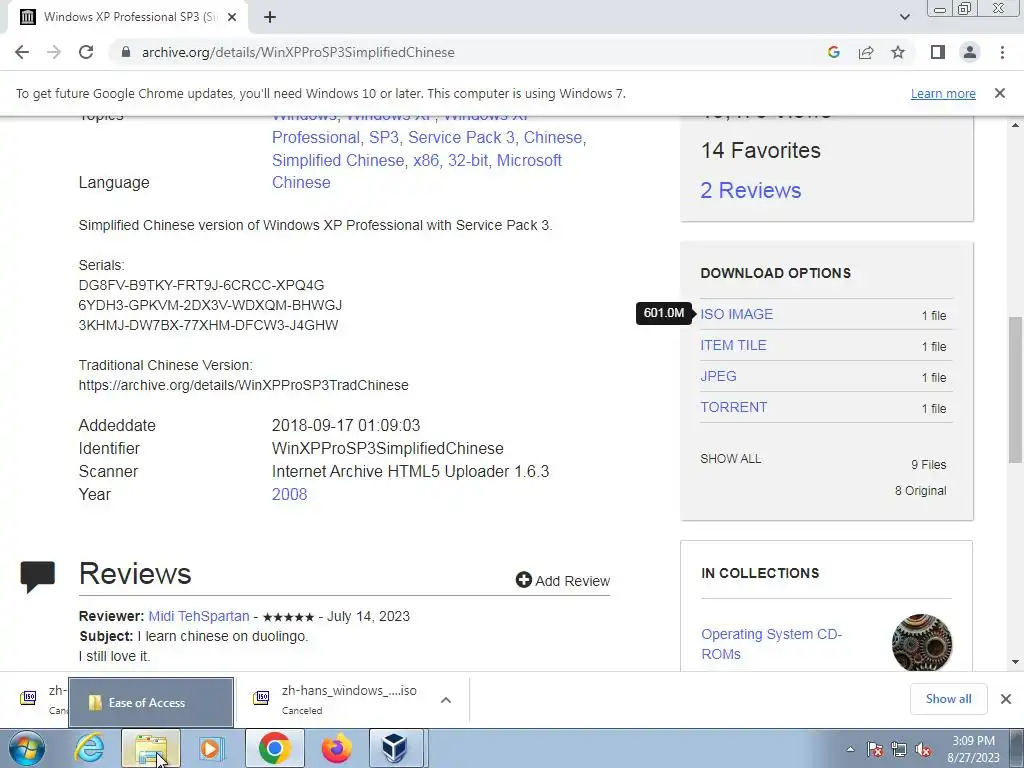1024x768 pixels.
Task: Open tab search chevron in title bar
Action: 904,17
